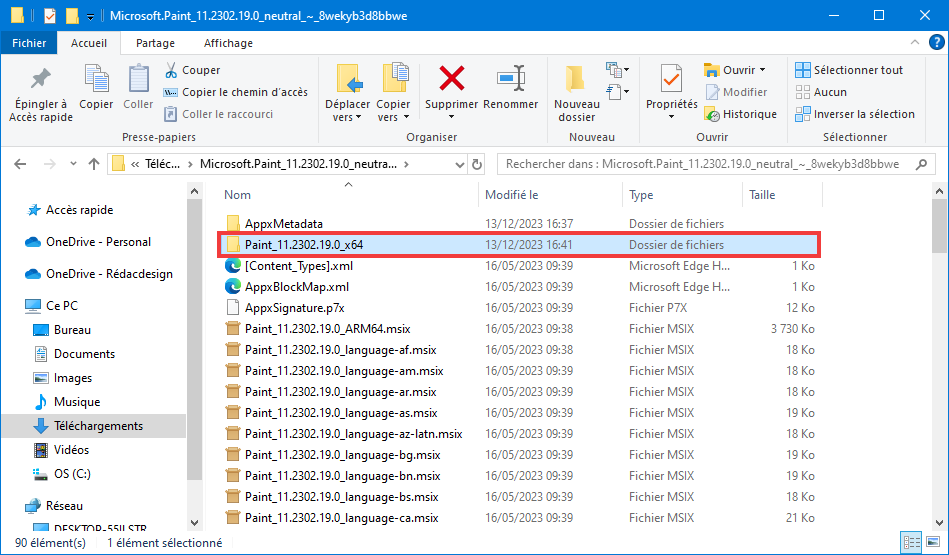Image resolution: width=949 pixels, height=555 pixels.
Task: Click the Épingler à Accès rapide pin icon
Action: pos(41,79)
